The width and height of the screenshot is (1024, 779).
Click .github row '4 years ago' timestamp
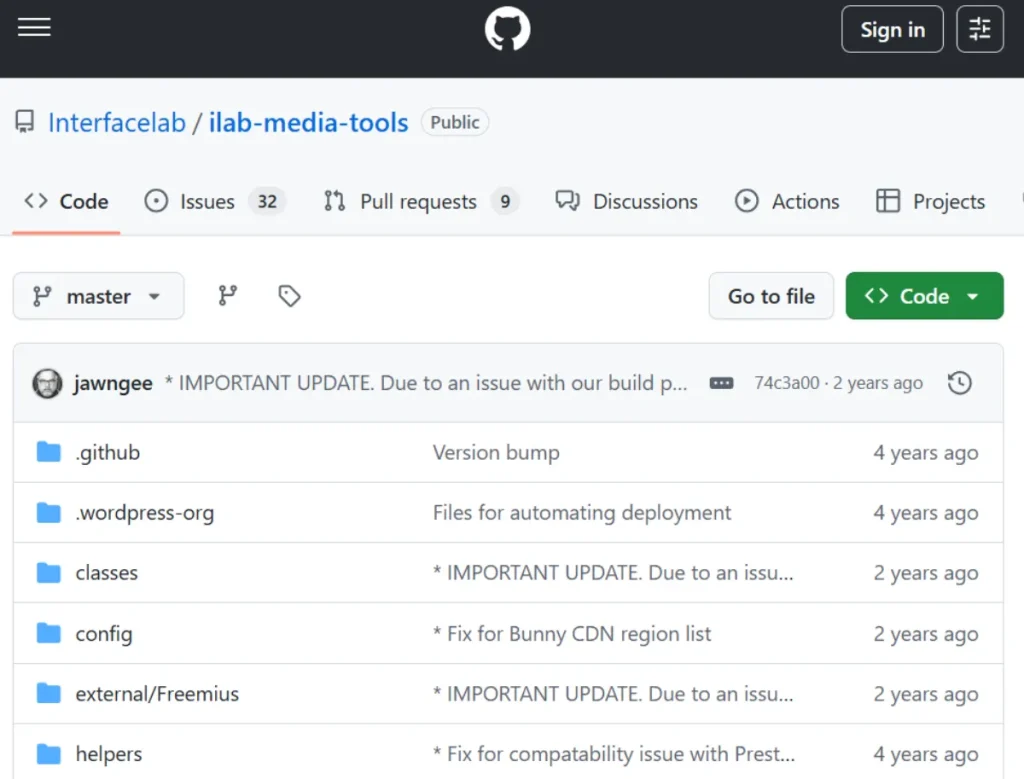(926, 453)
